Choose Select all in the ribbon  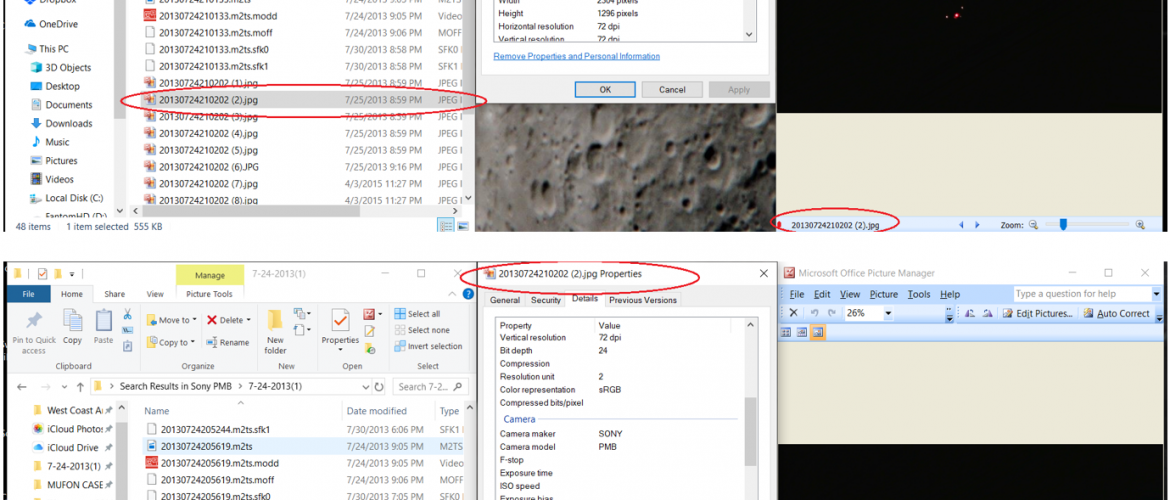pyautogui.click(x=418, y=314)
